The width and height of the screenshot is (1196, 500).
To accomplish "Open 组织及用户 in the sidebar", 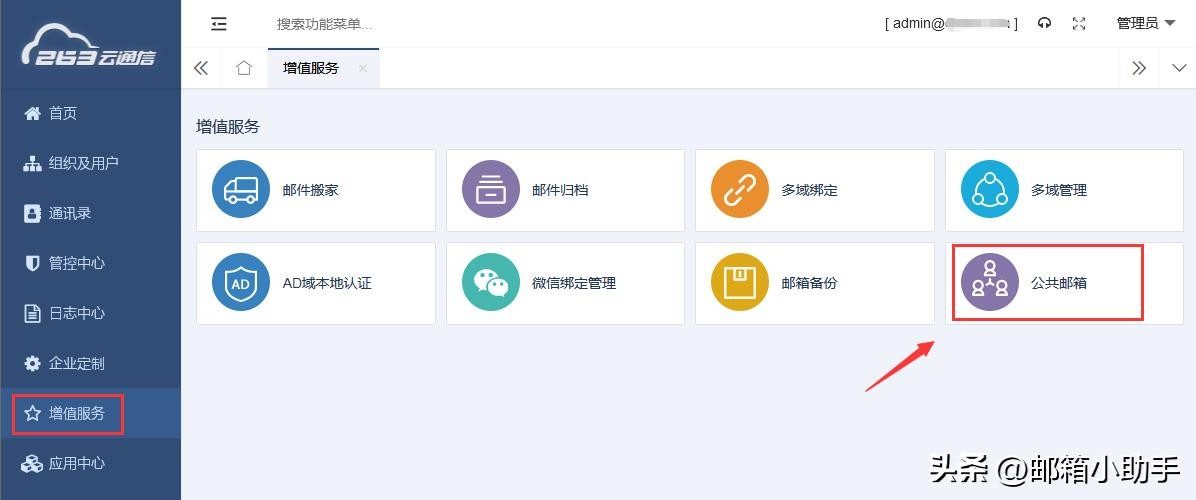I will [x=84, y=163].
